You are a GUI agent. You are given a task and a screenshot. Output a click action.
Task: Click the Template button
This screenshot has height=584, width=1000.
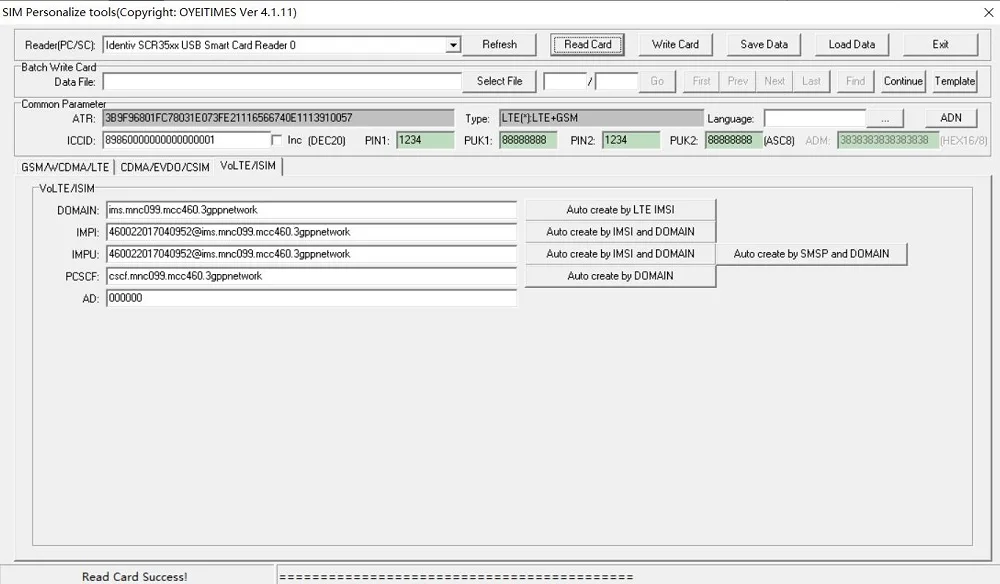[x=955, y=81]
